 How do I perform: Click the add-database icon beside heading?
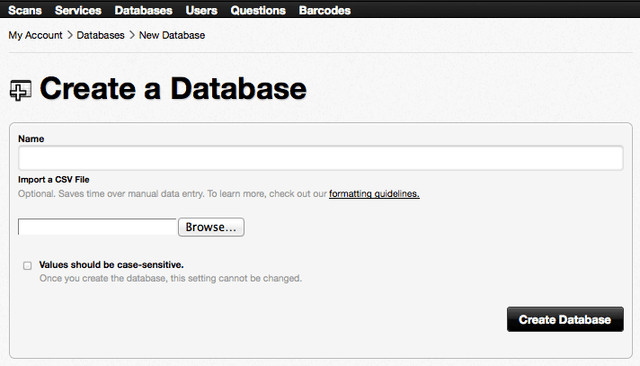coord(20,90)
